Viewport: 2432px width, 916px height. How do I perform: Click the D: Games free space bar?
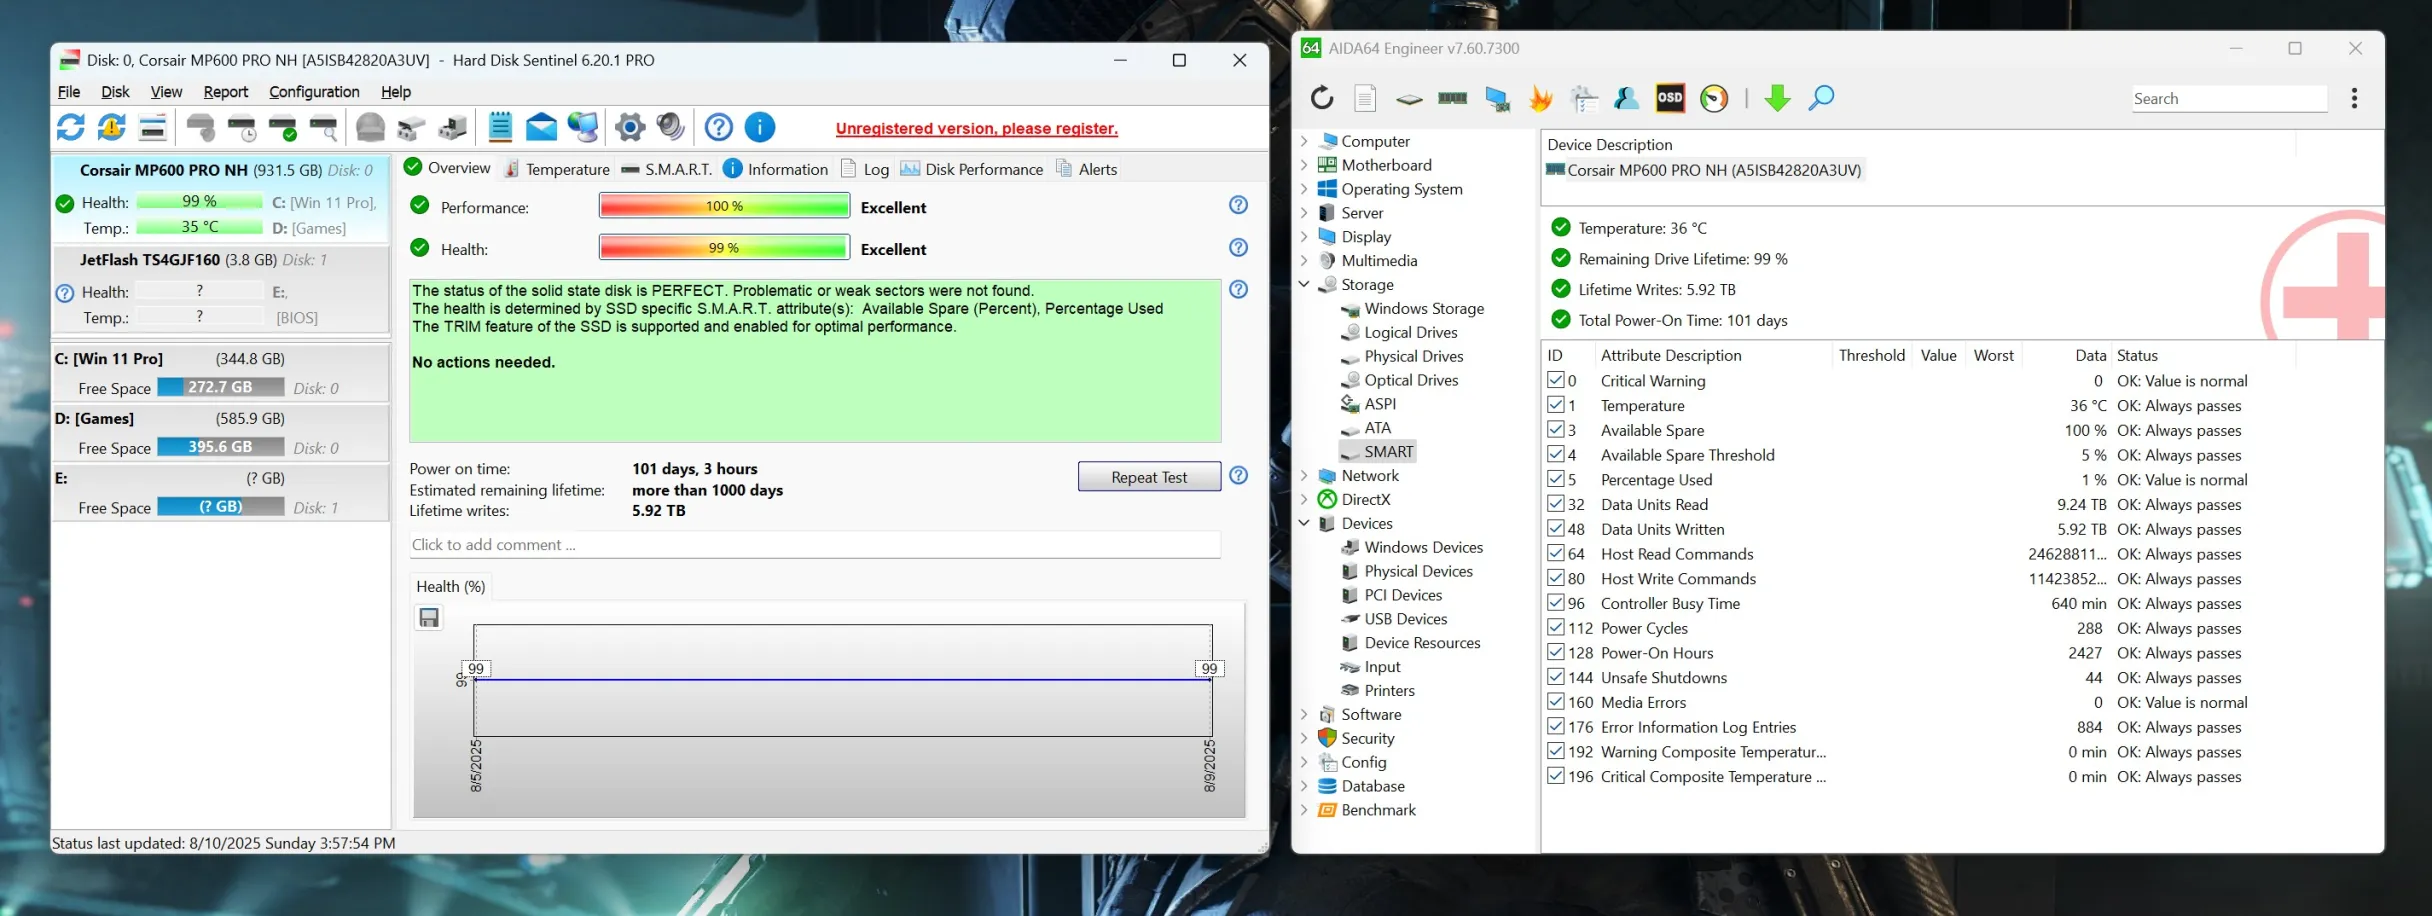pyautogui.click(x=221, y=447)
